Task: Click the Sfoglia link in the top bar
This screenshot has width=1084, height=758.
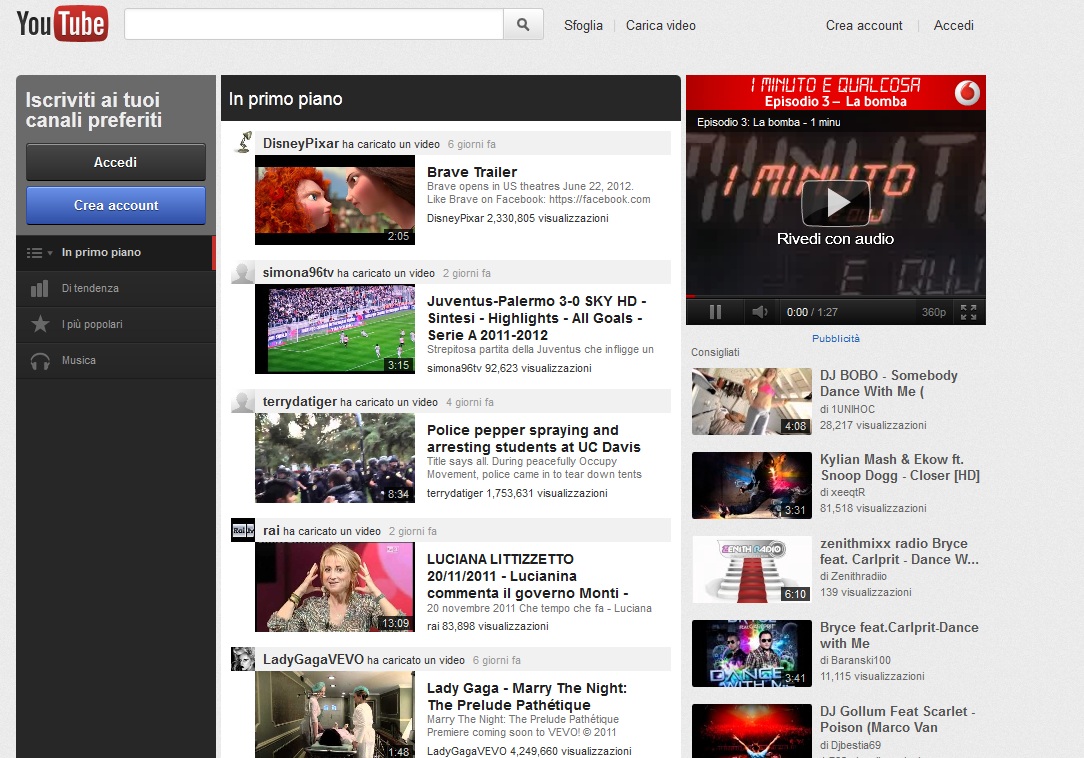Action: 583,26
